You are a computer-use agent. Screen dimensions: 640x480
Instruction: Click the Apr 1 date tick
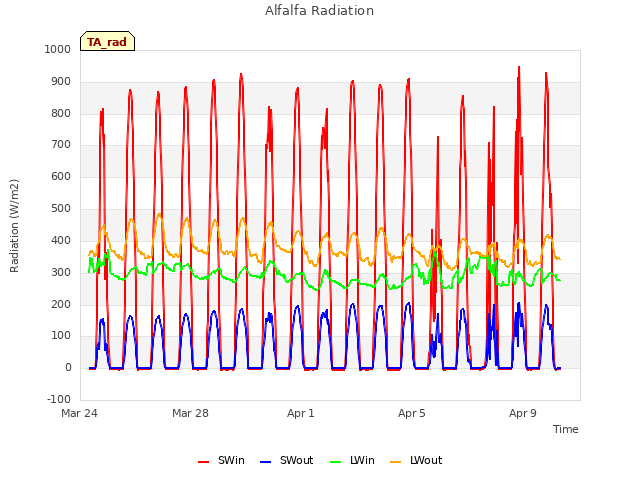(x=301, y=413)
